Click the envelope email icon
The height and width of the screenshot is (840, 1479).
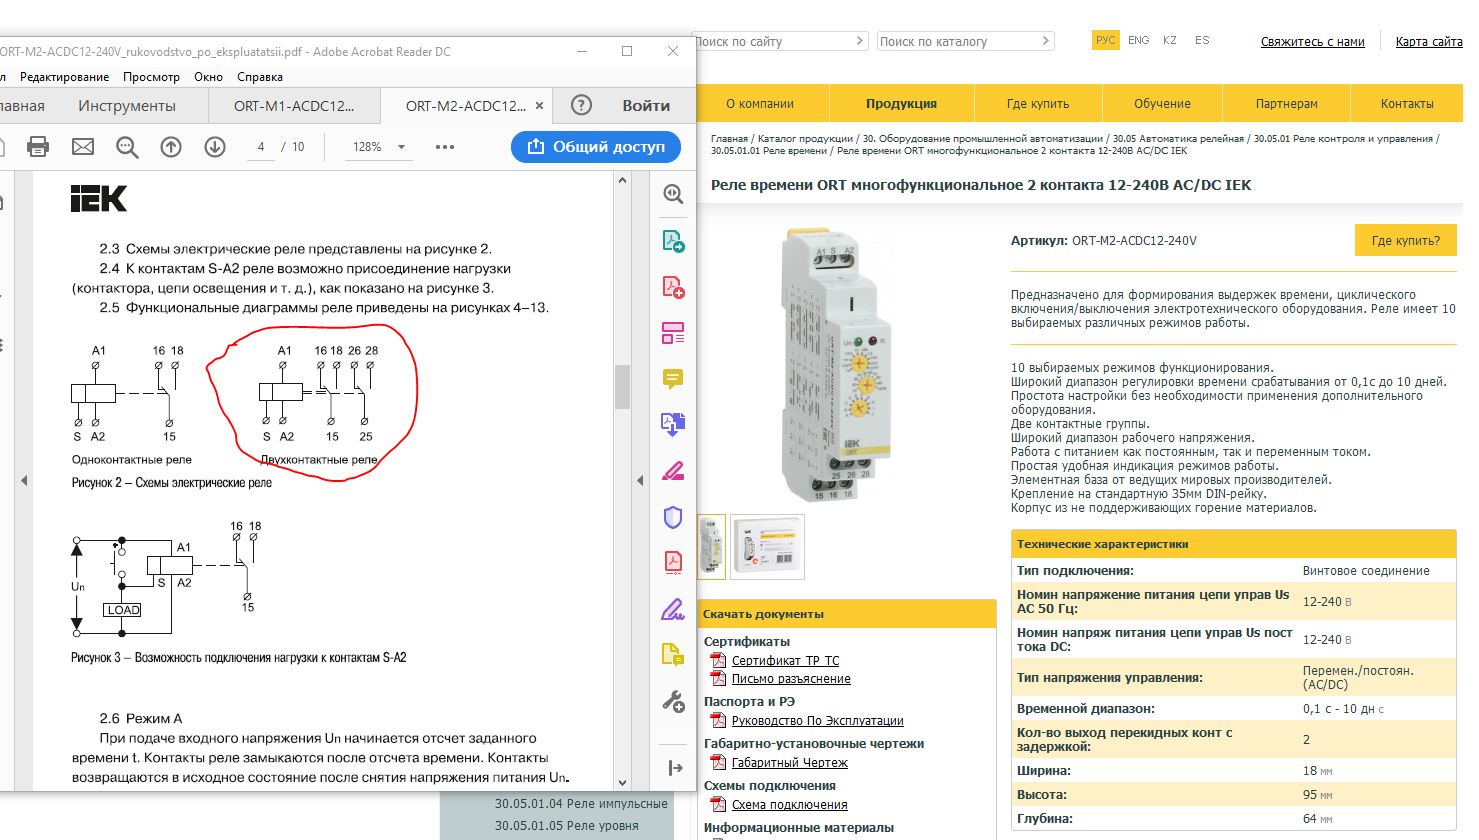83,147
